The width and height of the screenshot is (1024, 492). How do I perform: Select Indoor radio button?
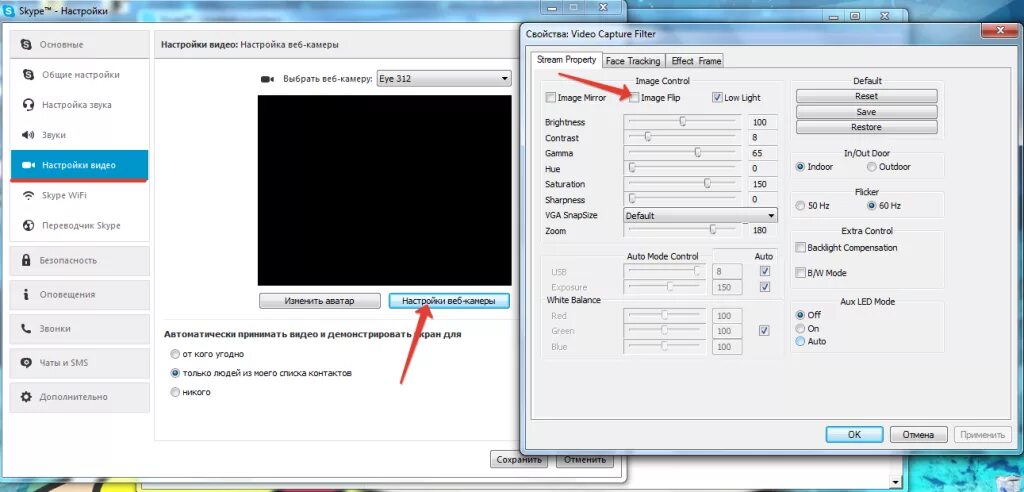(x=800, y=167)
